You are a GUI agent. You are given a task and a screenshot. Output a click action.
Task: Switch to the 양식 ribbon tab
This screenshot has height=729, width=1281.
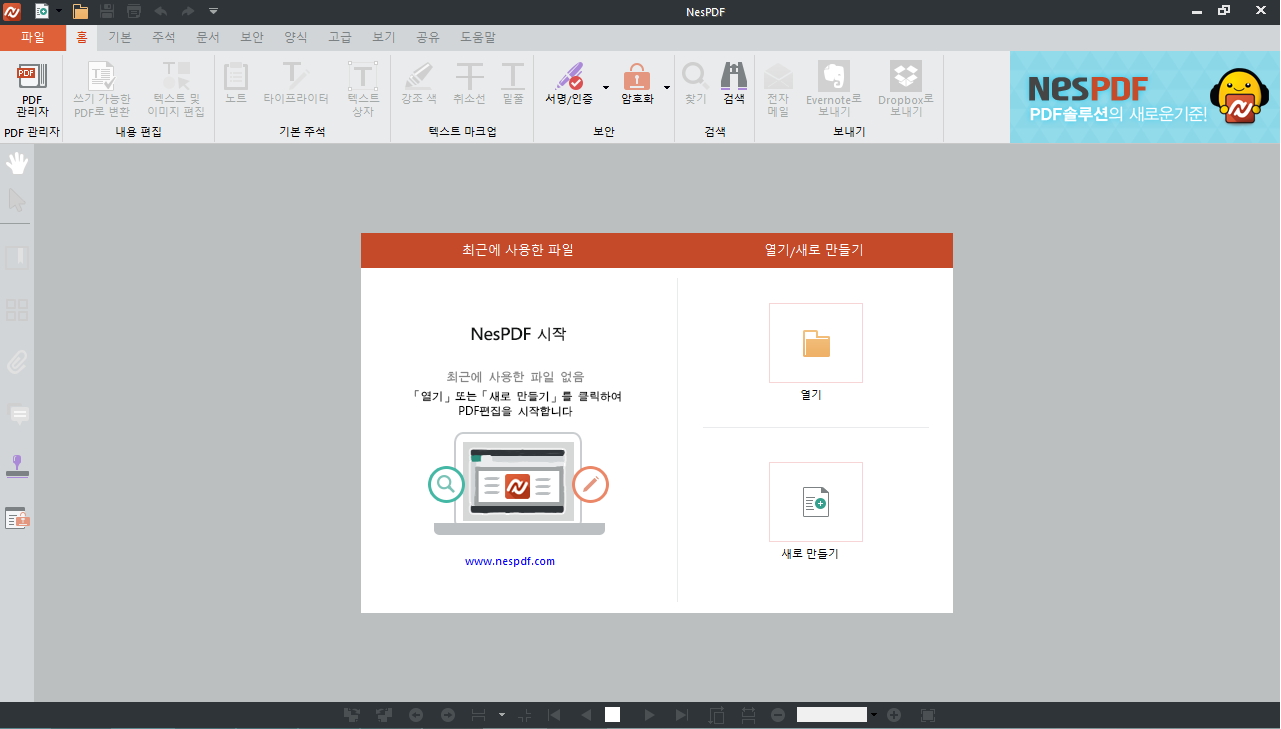(295, 38)
